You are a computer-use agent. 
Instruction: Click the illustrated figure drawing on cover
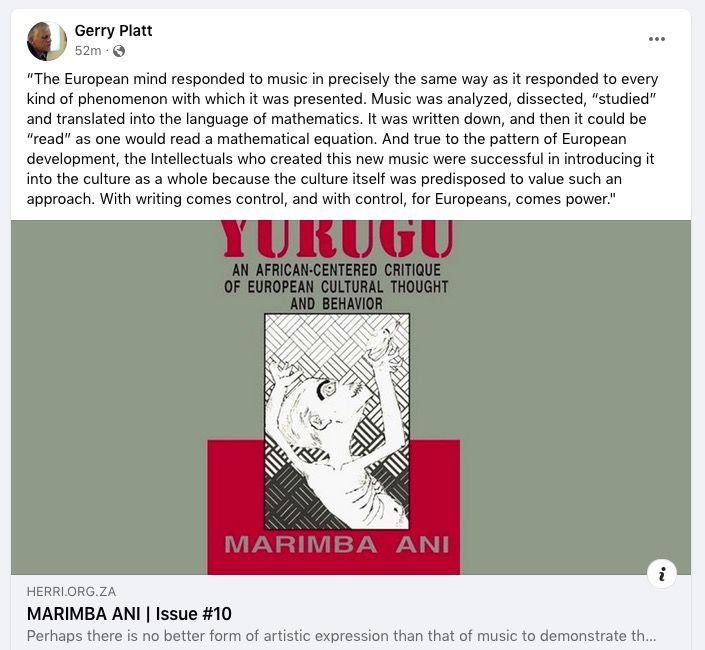pos(337,421)
